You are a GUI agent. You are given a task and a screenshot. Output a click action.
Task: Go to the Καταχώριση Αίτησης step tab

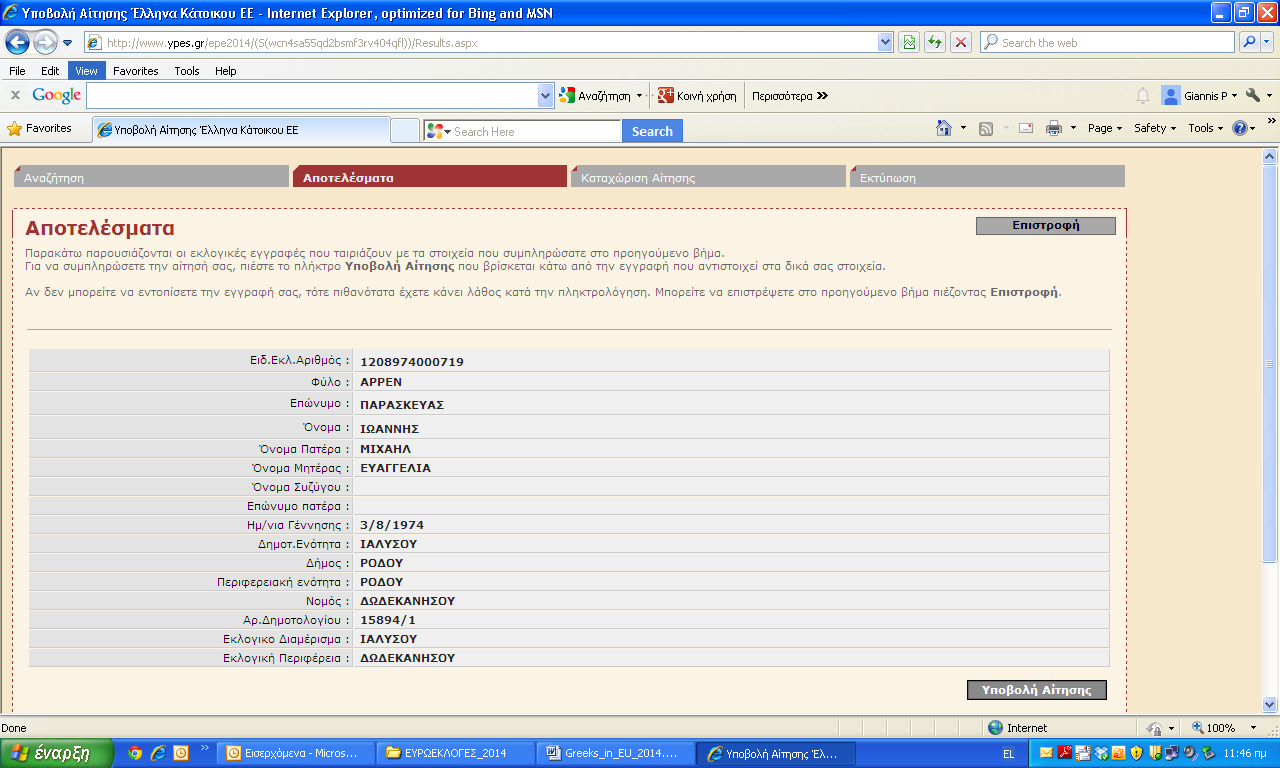point(708,177)
